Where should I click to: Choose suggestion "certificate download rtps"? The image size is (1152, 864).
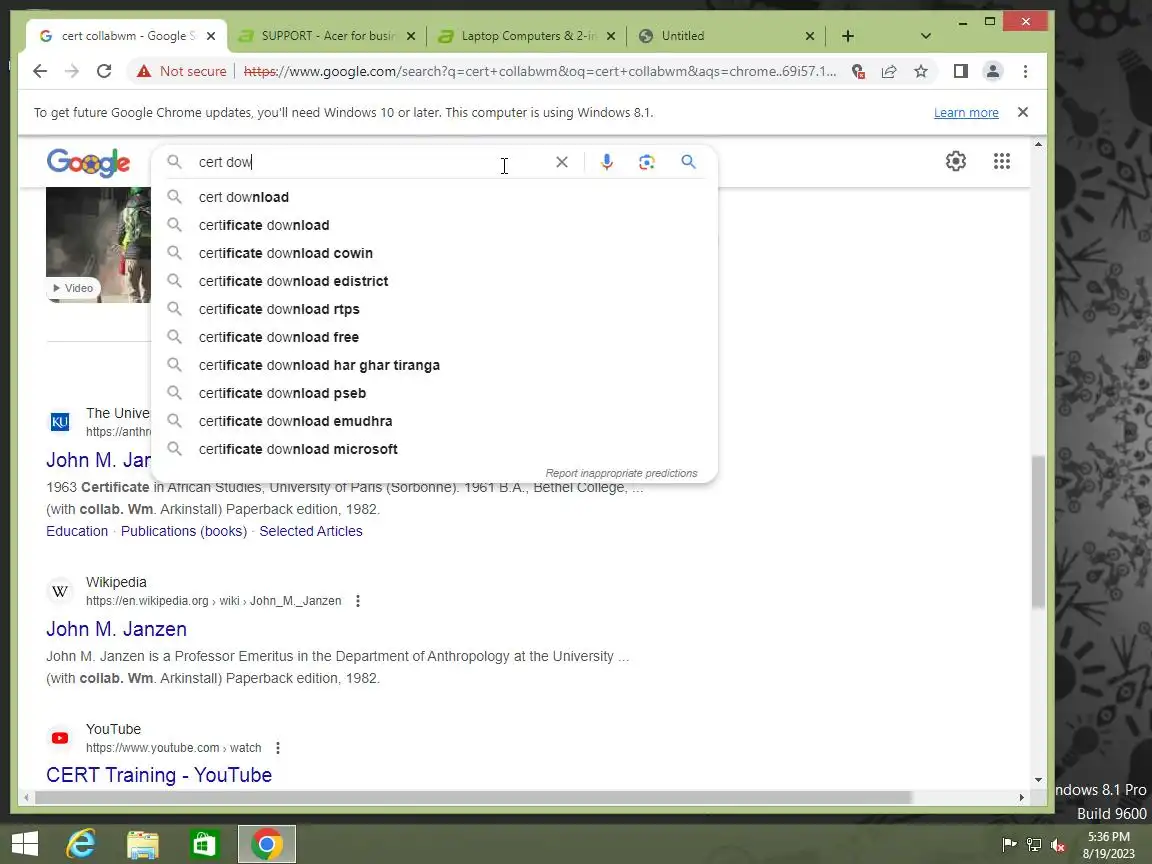434,309
